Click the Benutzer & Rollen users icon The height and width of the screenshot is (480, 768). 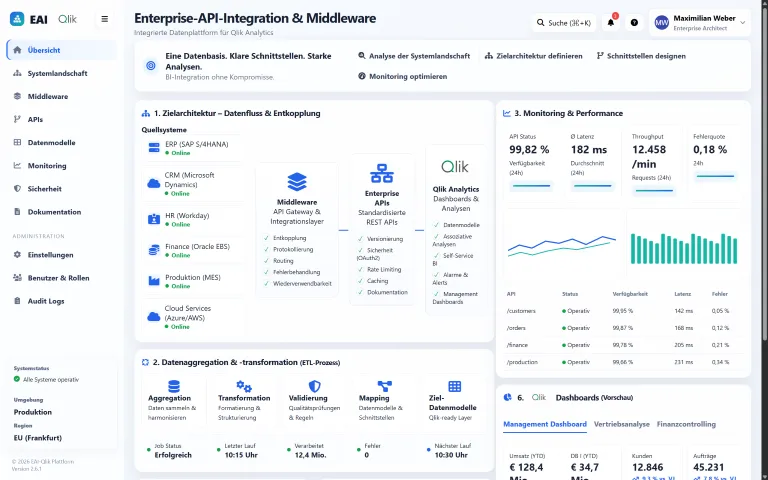(x=17, y=278)
